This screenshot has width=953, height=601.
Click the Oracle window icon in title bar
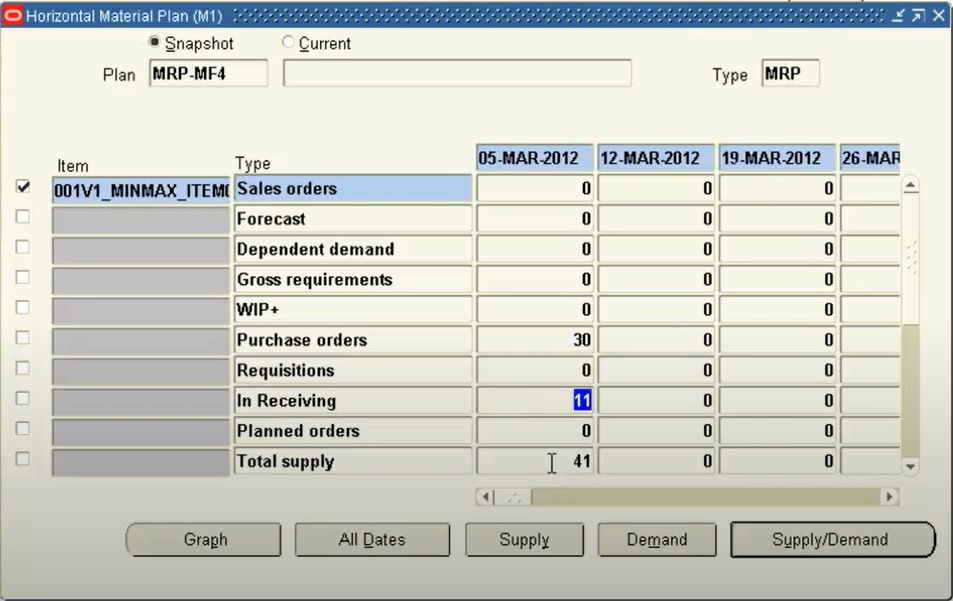(13, 16)
